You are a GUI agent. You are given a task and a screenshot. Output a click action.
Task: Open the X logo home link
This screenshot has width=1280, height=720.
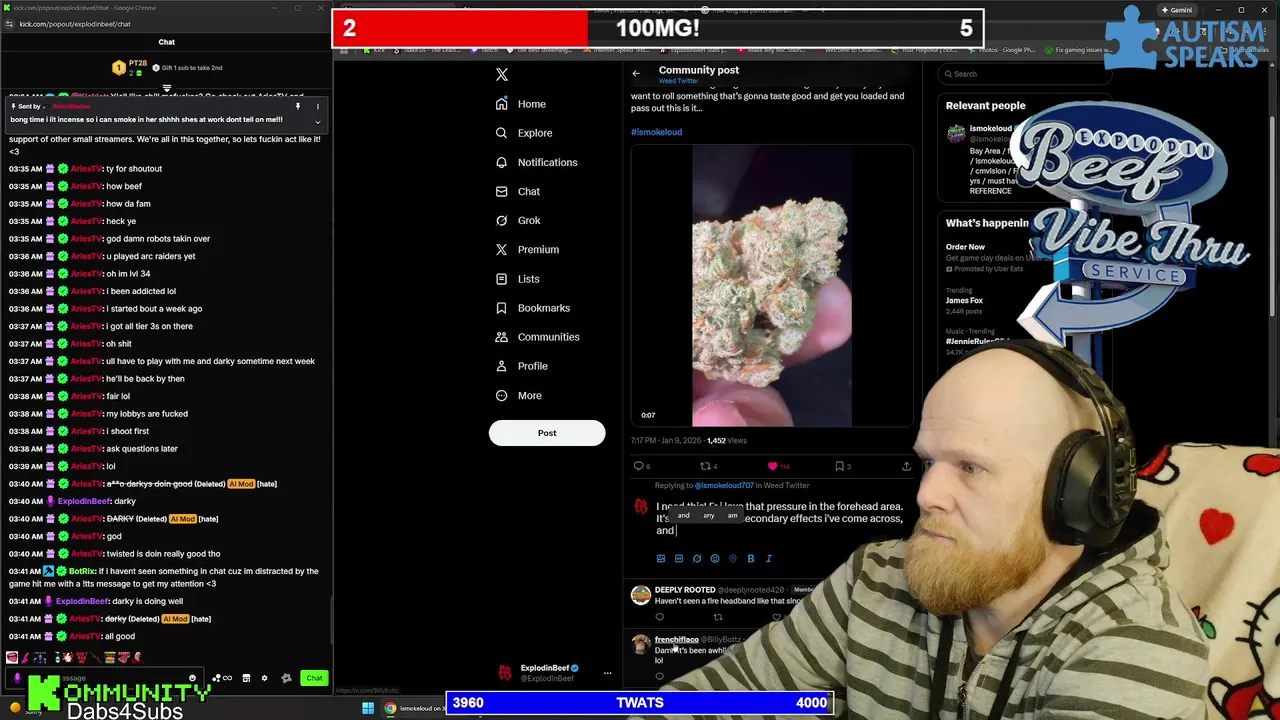(502, 75)
